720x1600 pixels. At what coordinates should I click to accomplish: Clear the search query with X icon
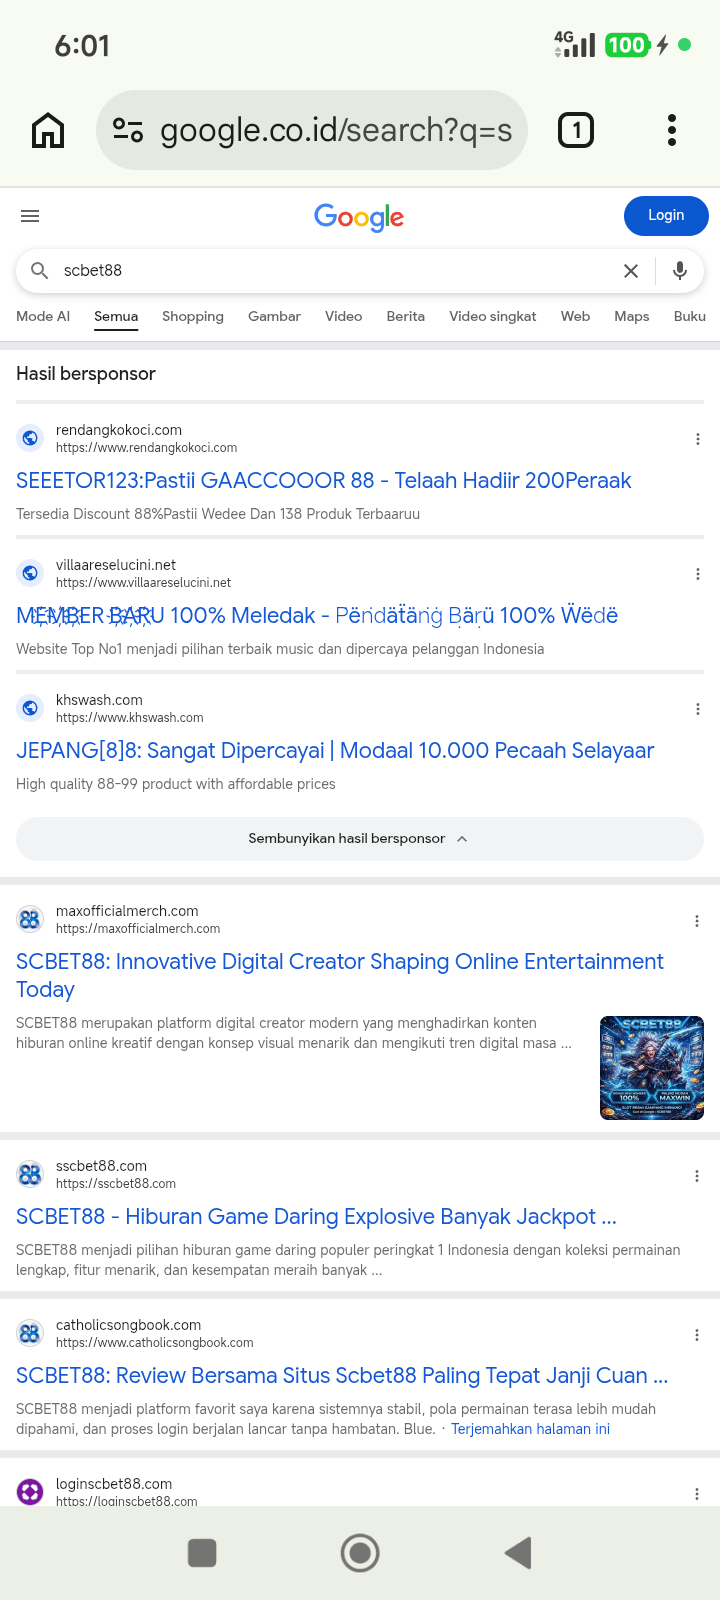point(631,271)
